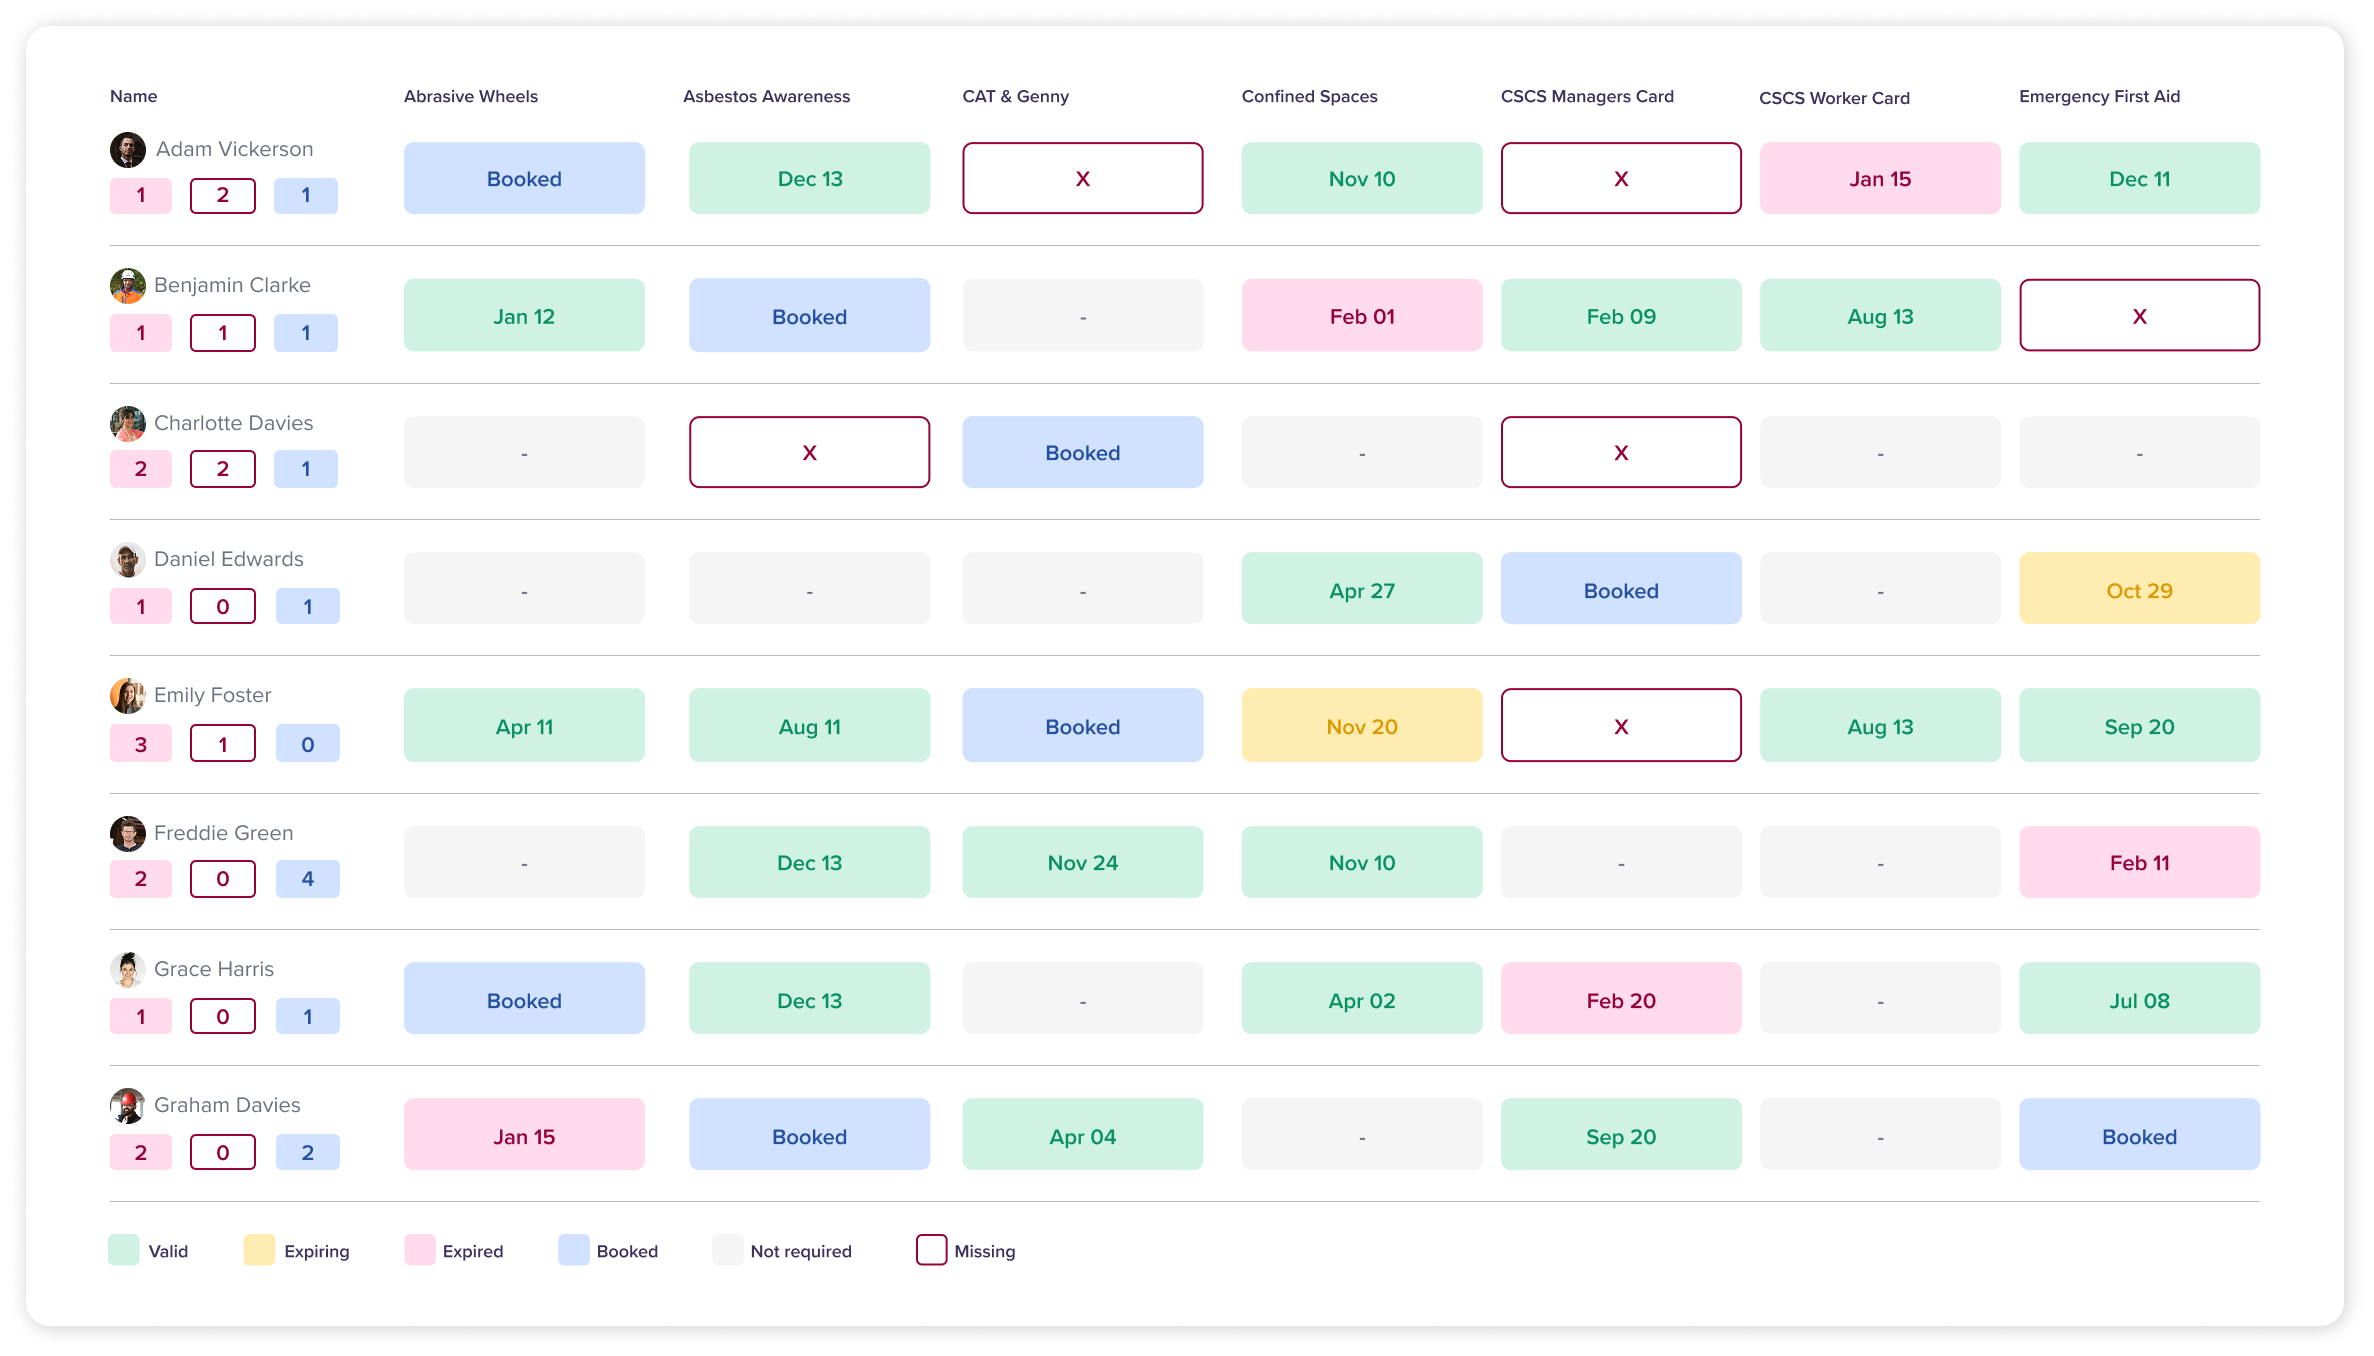
Task: Click Daniel Edwards' Booked CSCS Managers Card cell
Action: (1621, 589)
